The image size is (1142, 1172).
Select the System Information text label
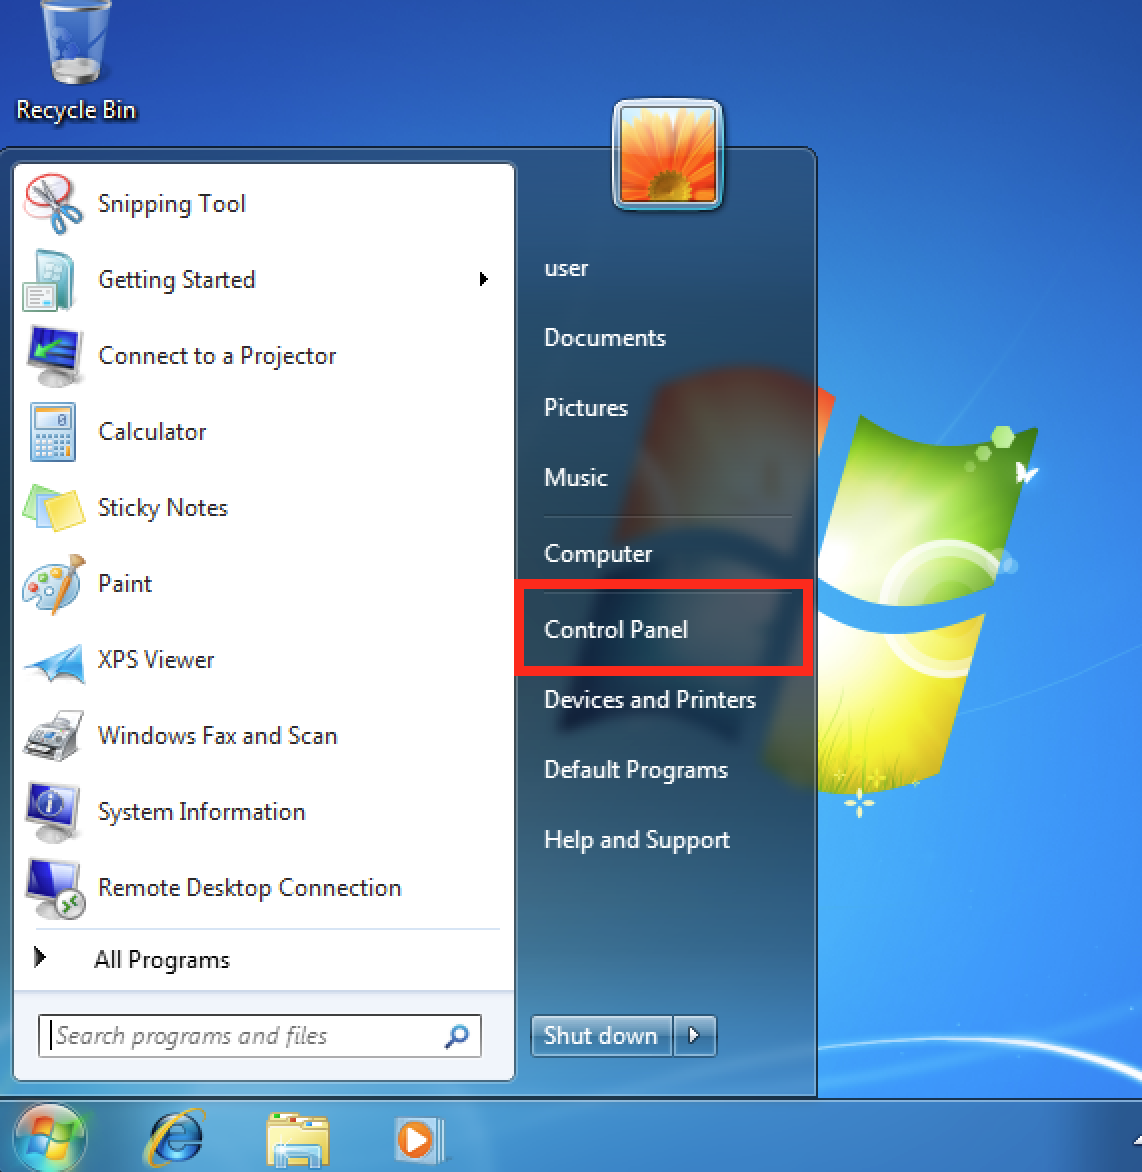[x=202, y=812]
